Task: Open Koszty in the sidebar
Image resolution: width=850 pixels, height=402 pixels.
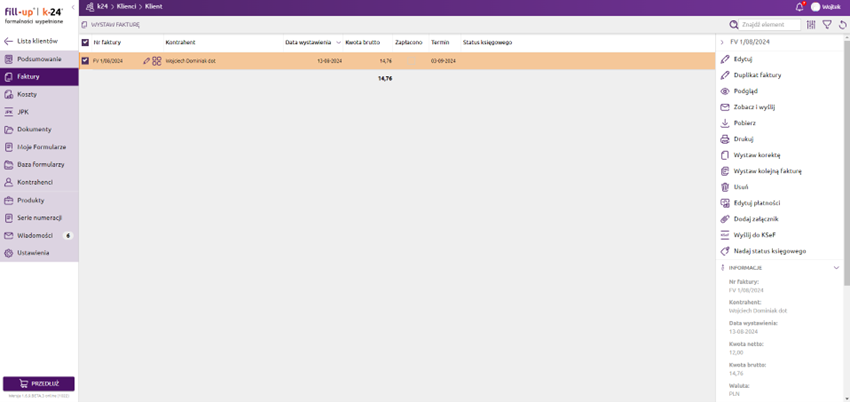Action: (x=39, y=94)
